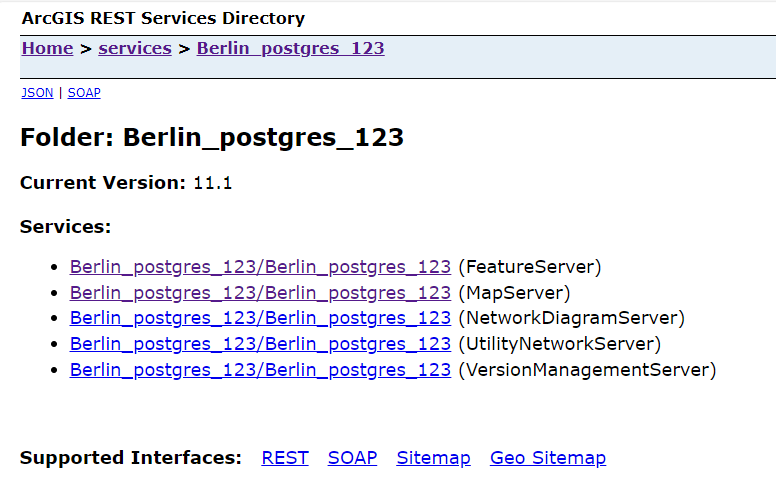Screen dimensions: 776x495
Task: Click the (UtilityNetworkServer) type label
Action: coord(560,344)
